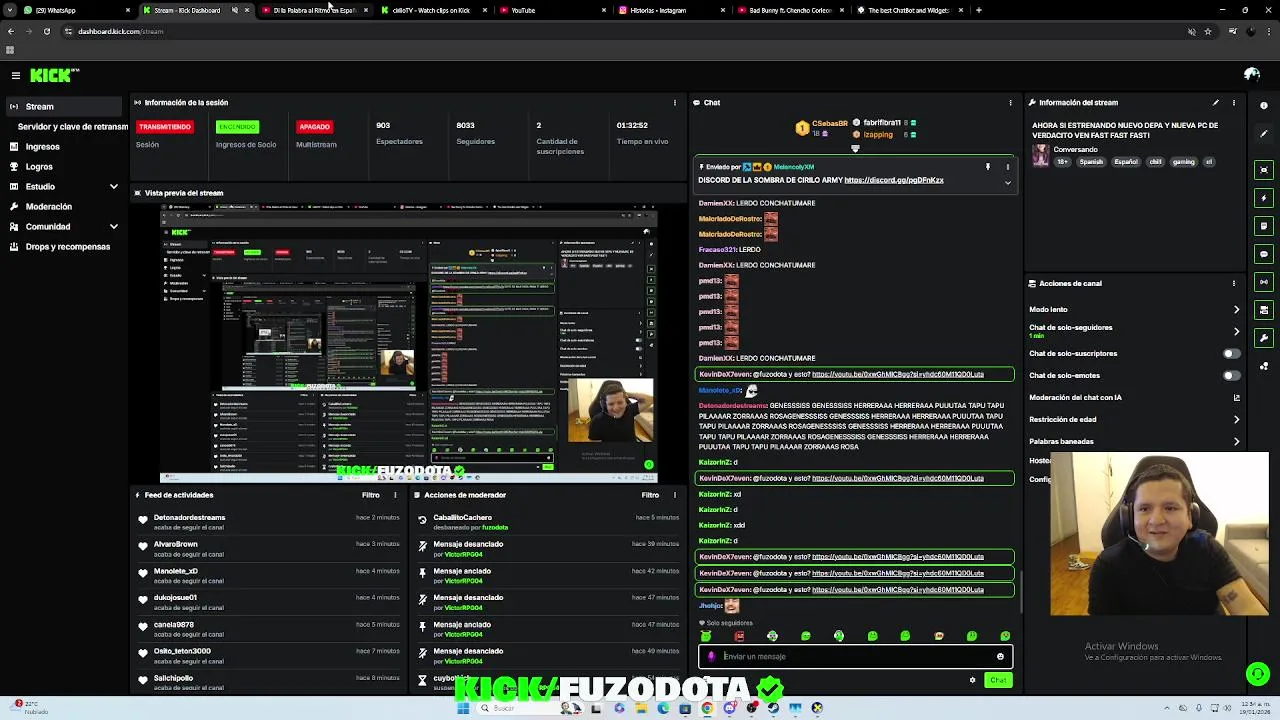Open the Filtro dropdown in Feed de actividades
This screenshot has height=720, width=1280.
371,495
